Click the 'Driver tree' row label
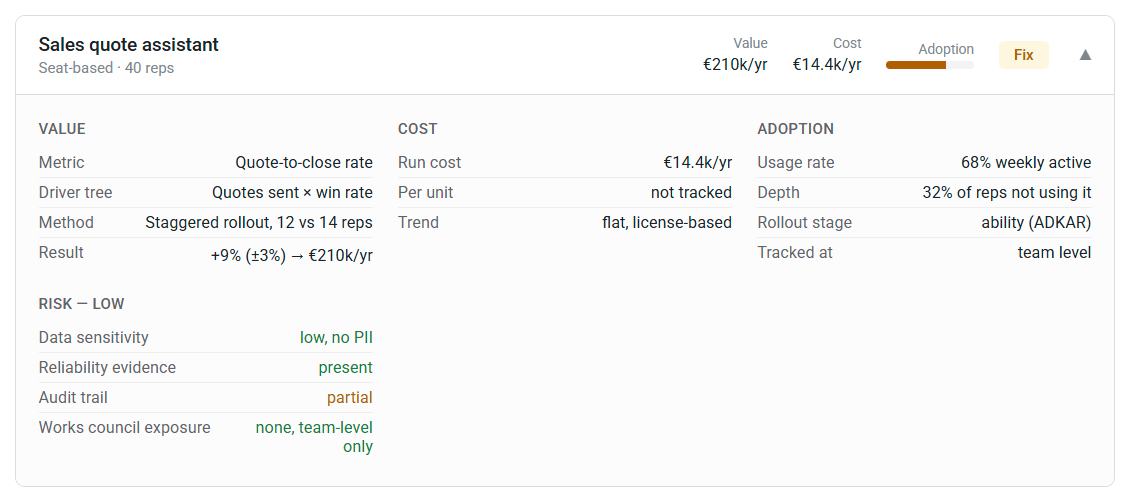 pos(76,193)
